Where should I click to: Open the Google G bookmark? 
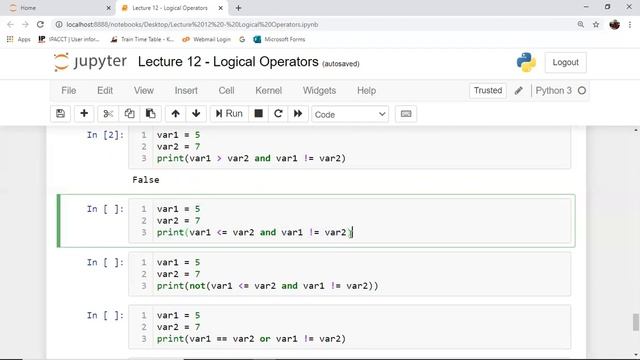tap(242, 40)
